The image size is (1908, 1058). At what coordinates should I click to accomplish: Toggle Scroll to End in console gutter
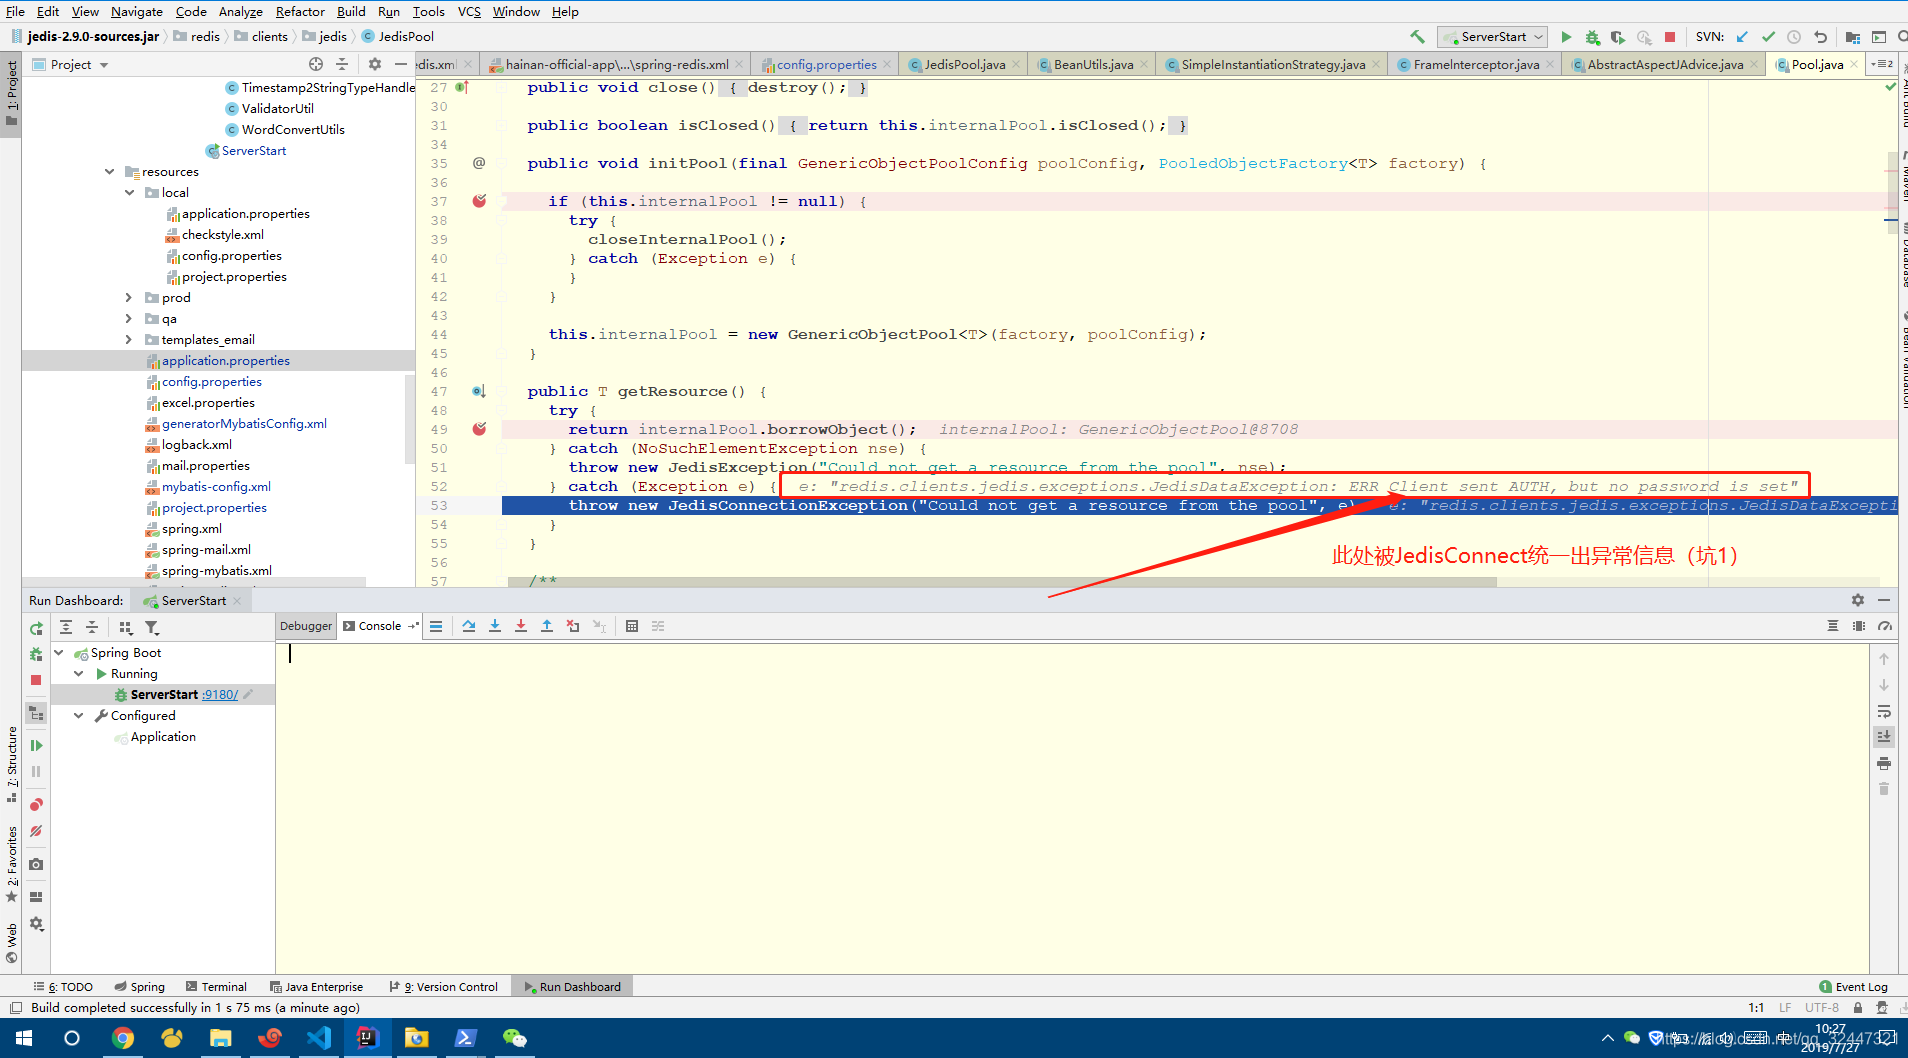pos(1884,737)
